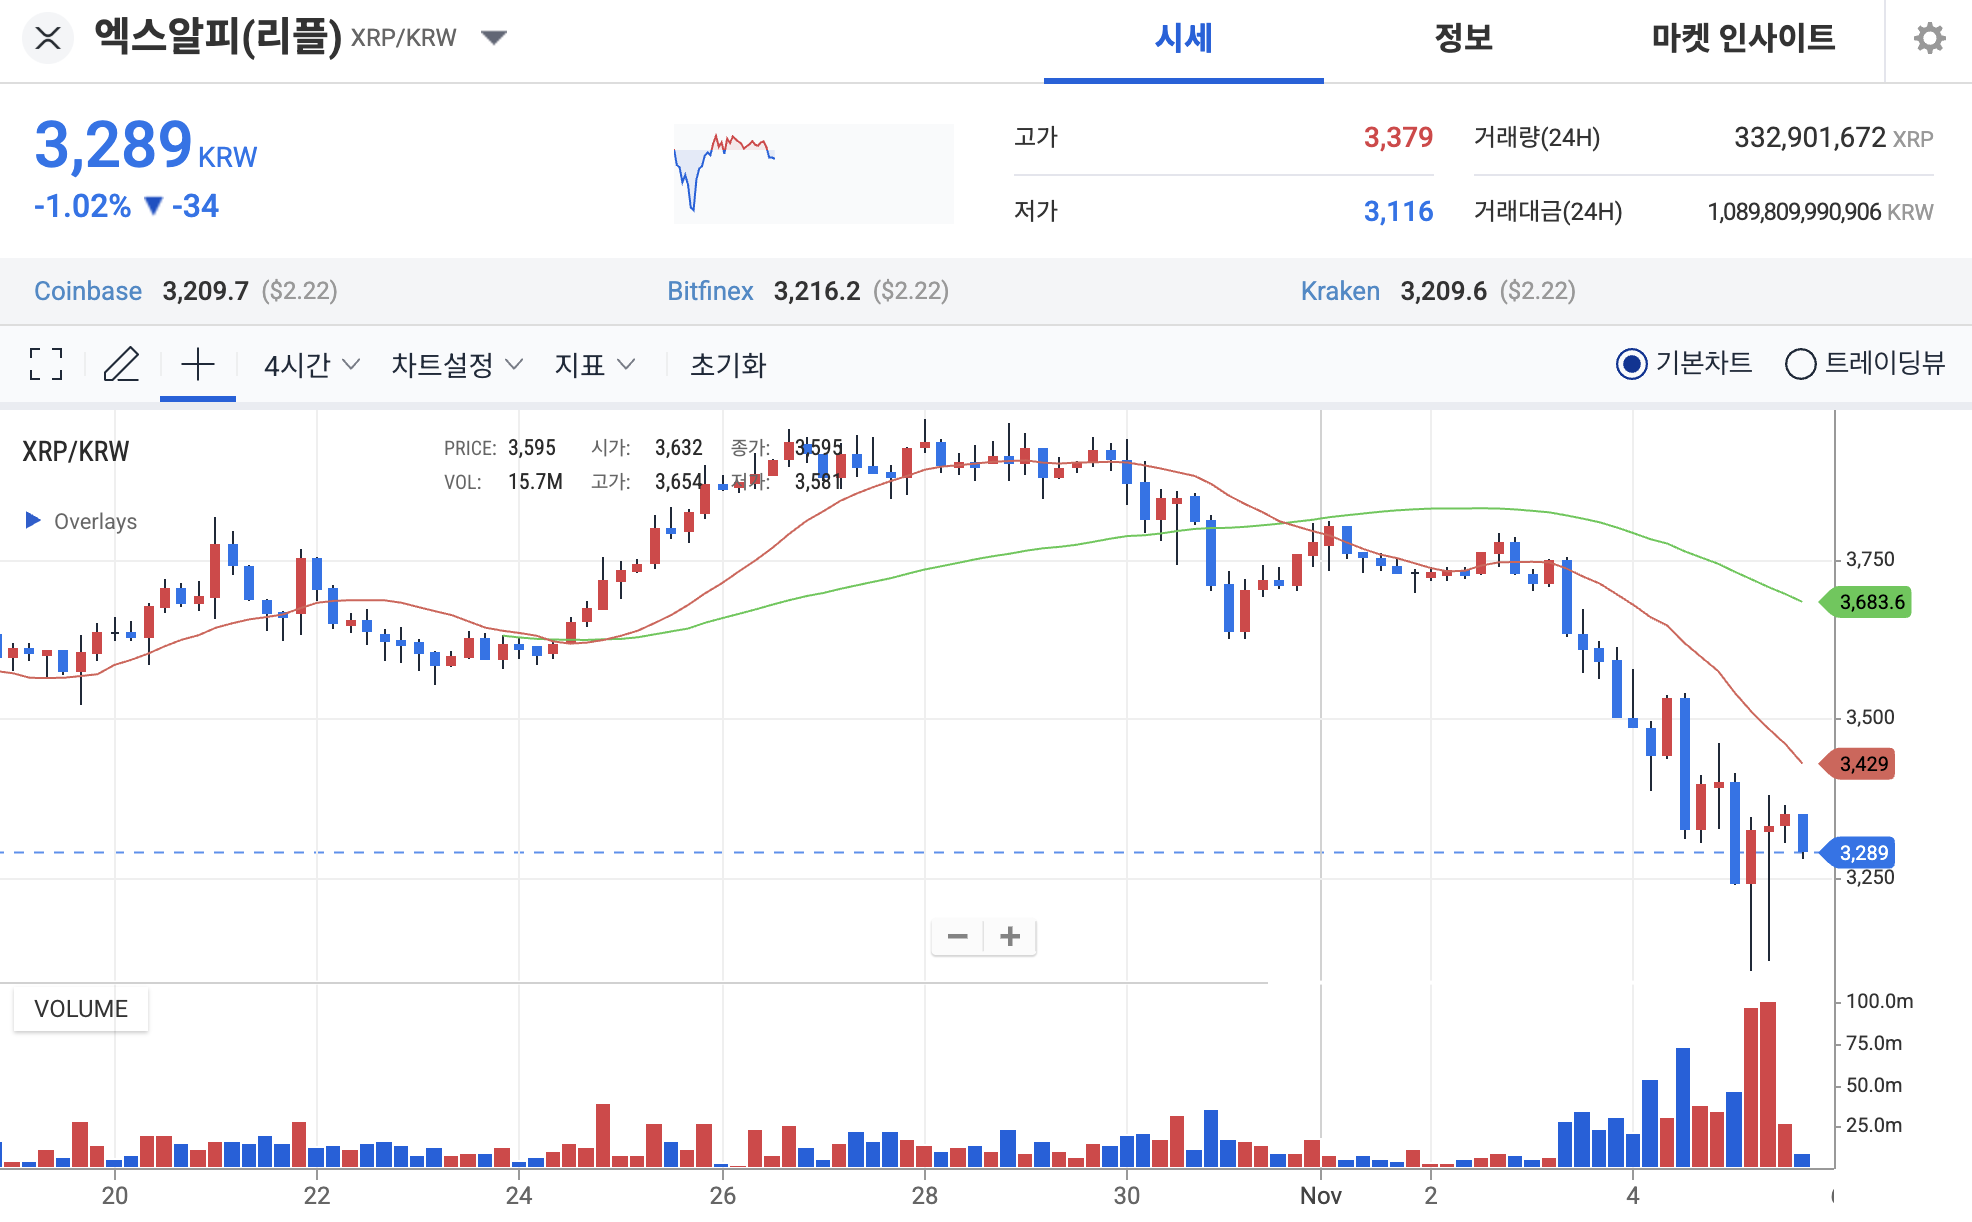Click the Overlays triangle icon
This screenshot has width=1972, height=1222.
pyautogui.click(x=32, y=520)
